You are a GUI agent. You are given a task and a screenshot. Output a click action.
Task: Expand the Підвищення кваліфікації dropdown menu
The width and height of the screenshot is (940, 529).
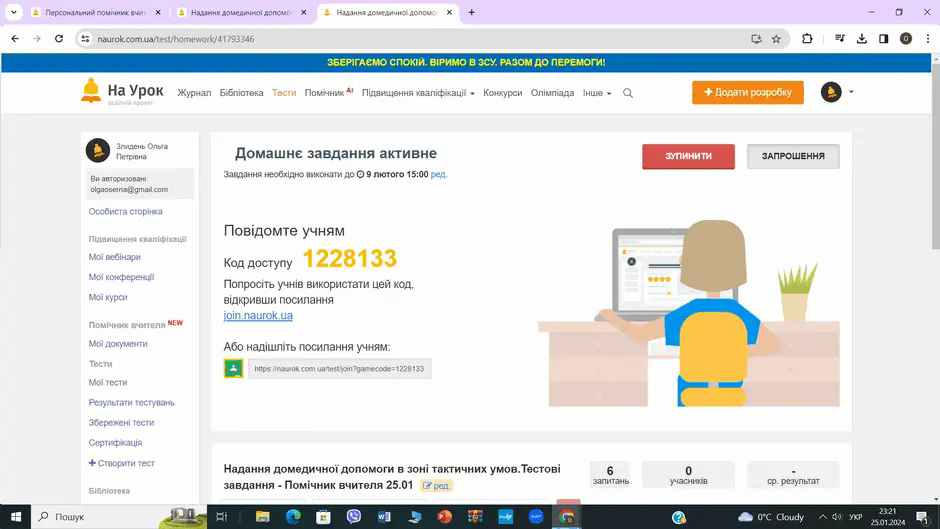coord(418,93)
